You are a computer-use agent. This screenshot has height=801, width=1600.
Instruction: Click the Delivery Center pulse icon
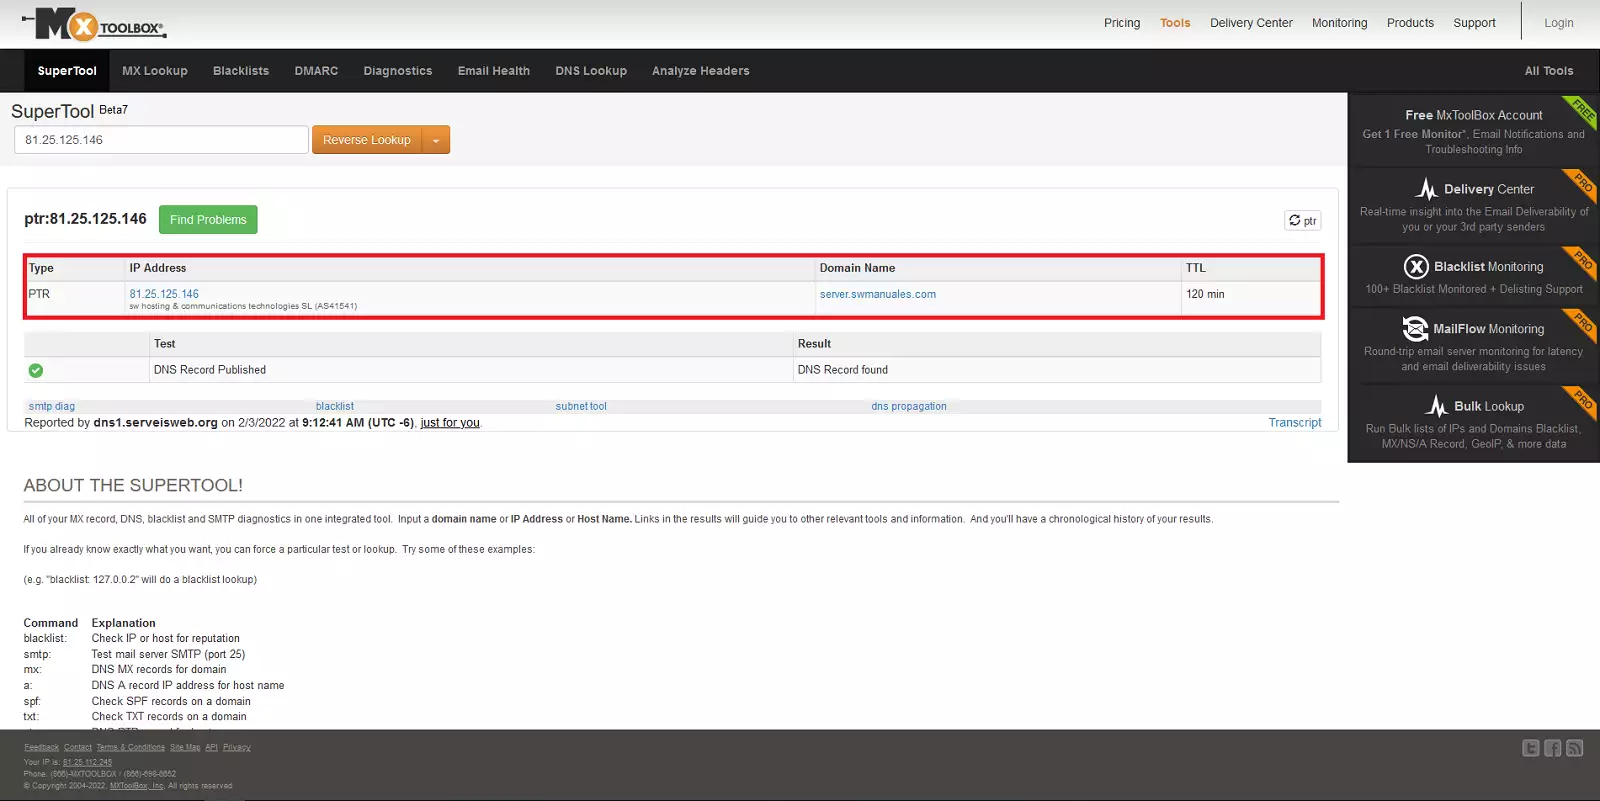click(1426, 189)
